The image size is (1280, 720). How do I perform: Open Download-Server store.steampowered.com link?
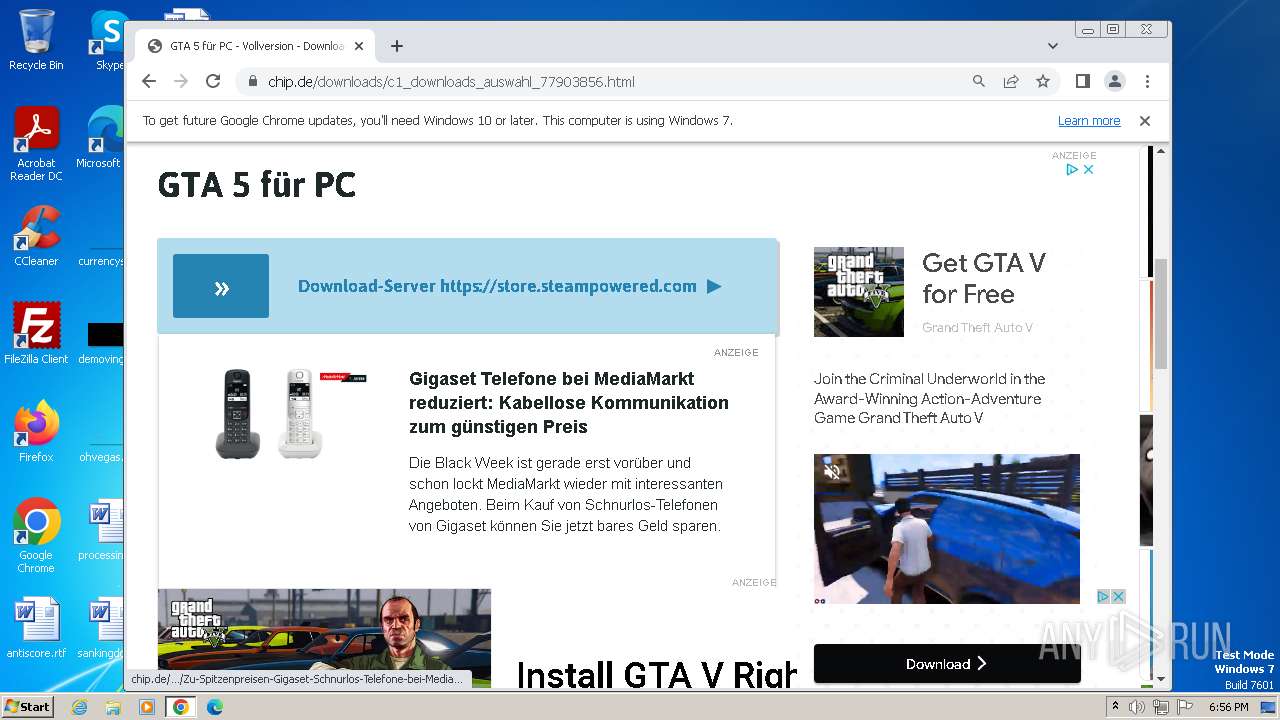click(x=509, y=286)
